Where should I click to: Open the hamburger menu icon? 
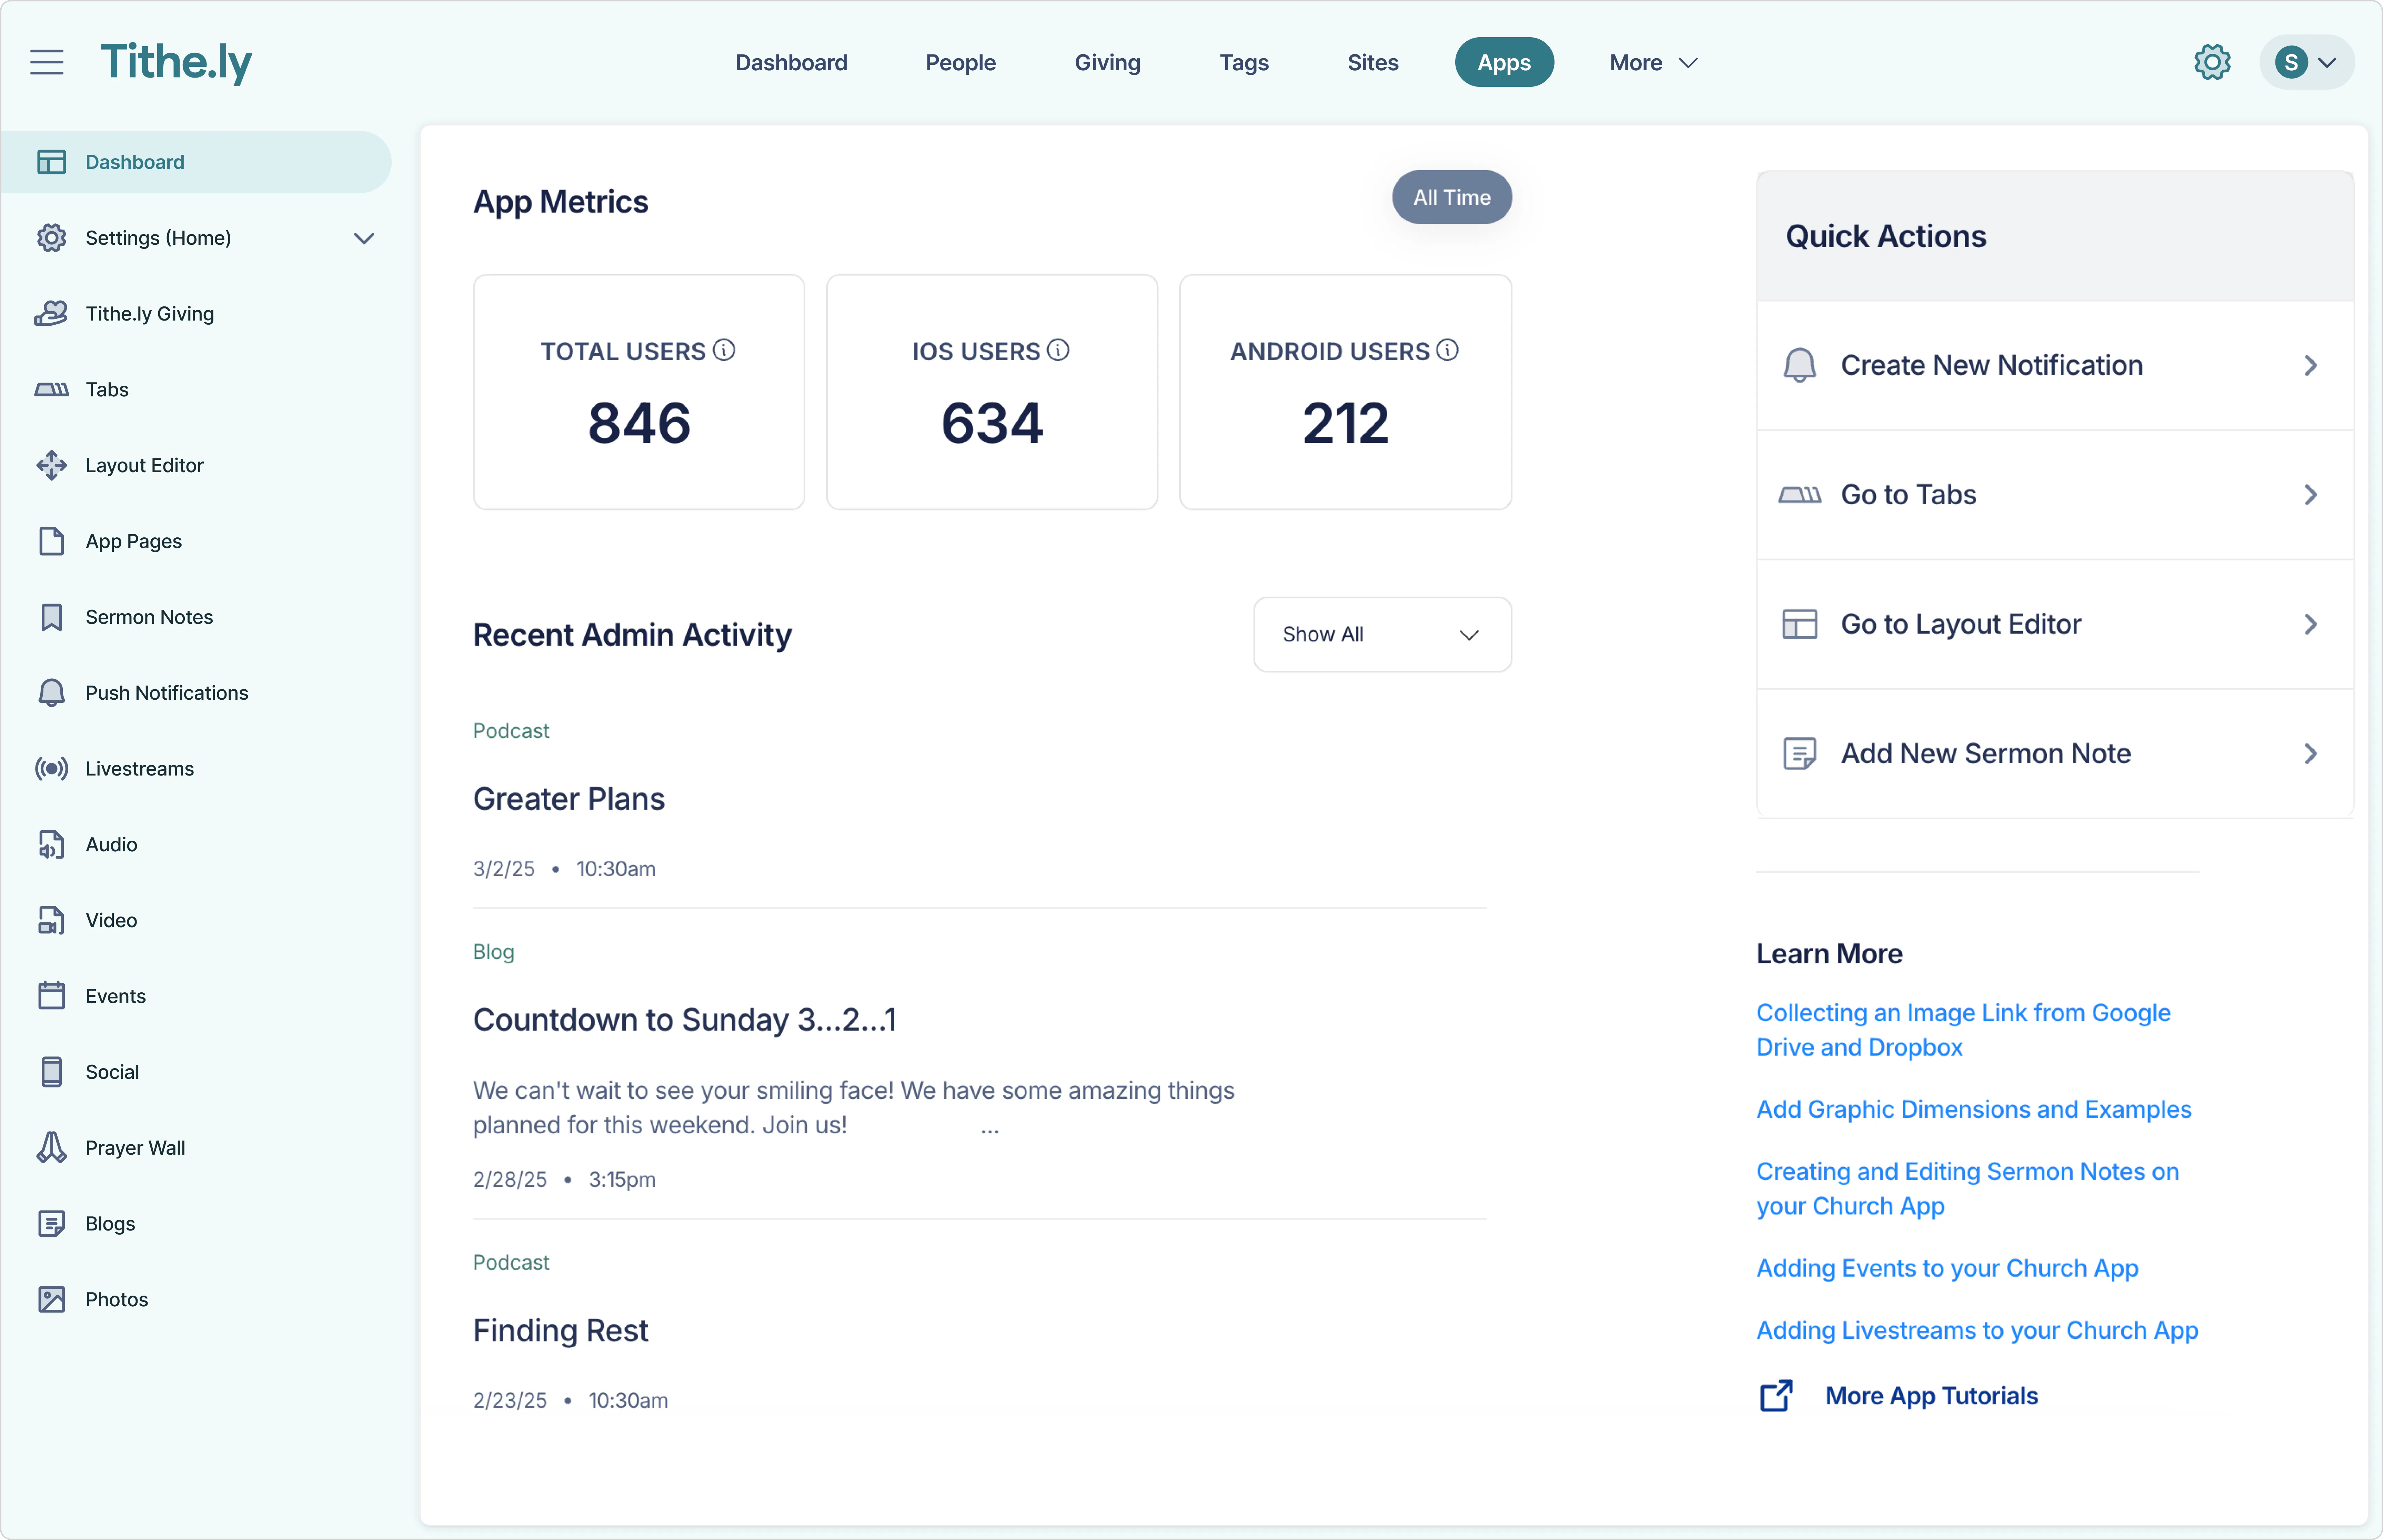[47, 62]
